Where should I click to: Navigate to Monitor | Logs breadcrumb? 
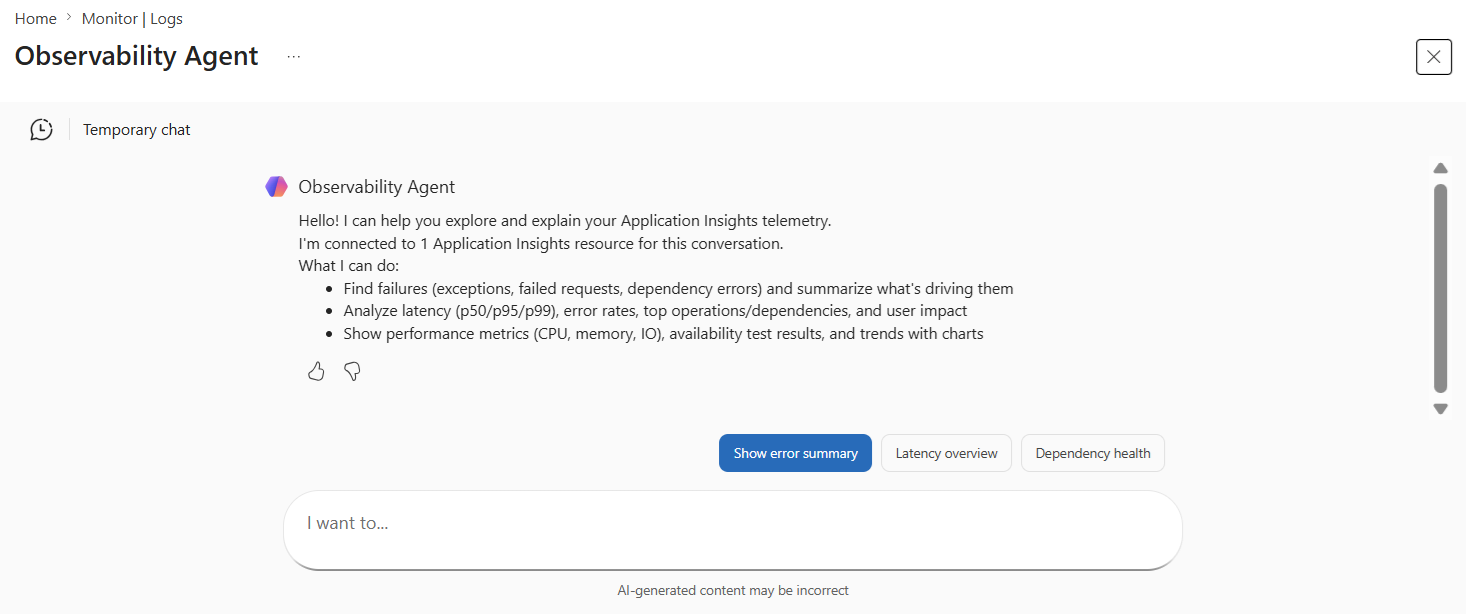tap(132, 19)
